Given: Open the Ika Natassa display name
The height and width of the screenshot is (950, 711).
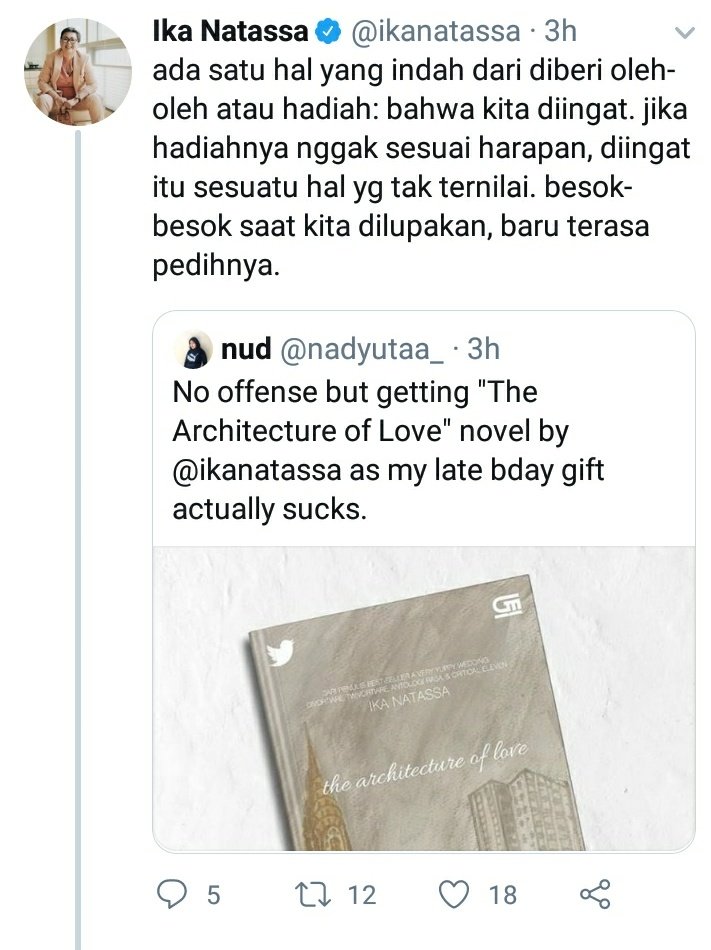Looking at the screenshot, I should coord(230,32).
